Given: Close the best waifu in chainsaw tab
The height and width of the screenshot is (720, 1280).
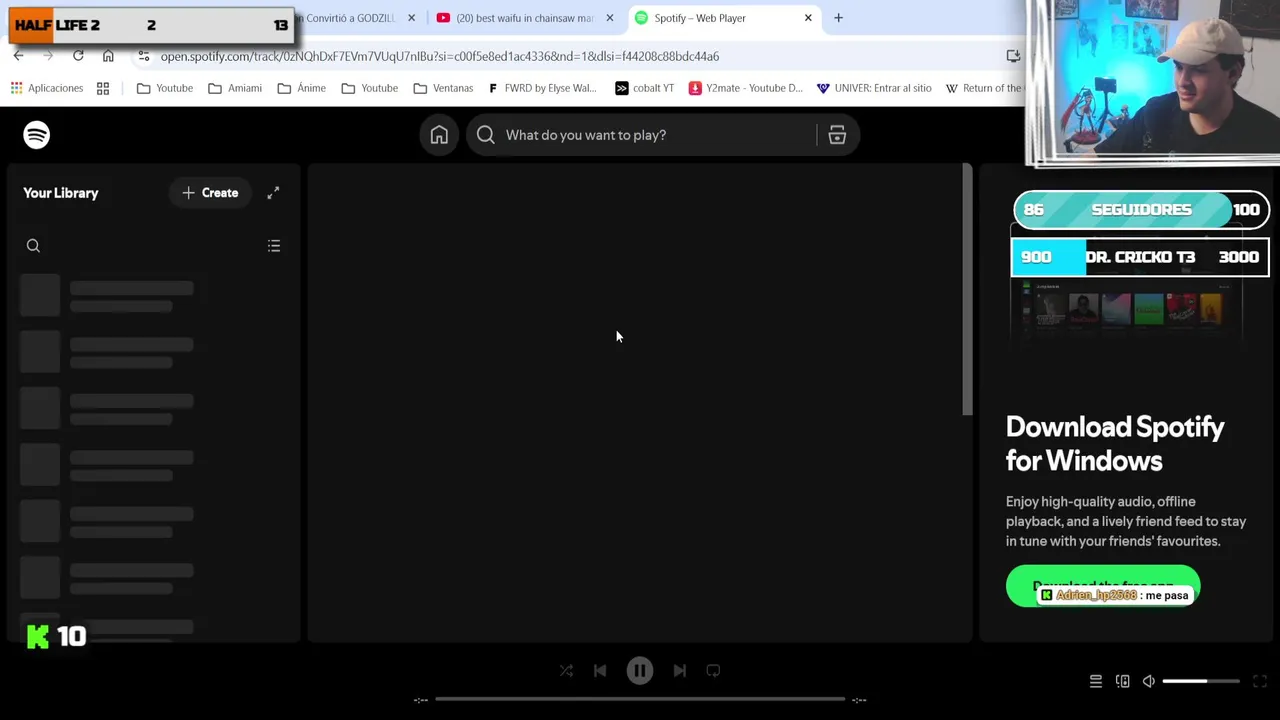Looking at the screenshot, I should point(610,18).
